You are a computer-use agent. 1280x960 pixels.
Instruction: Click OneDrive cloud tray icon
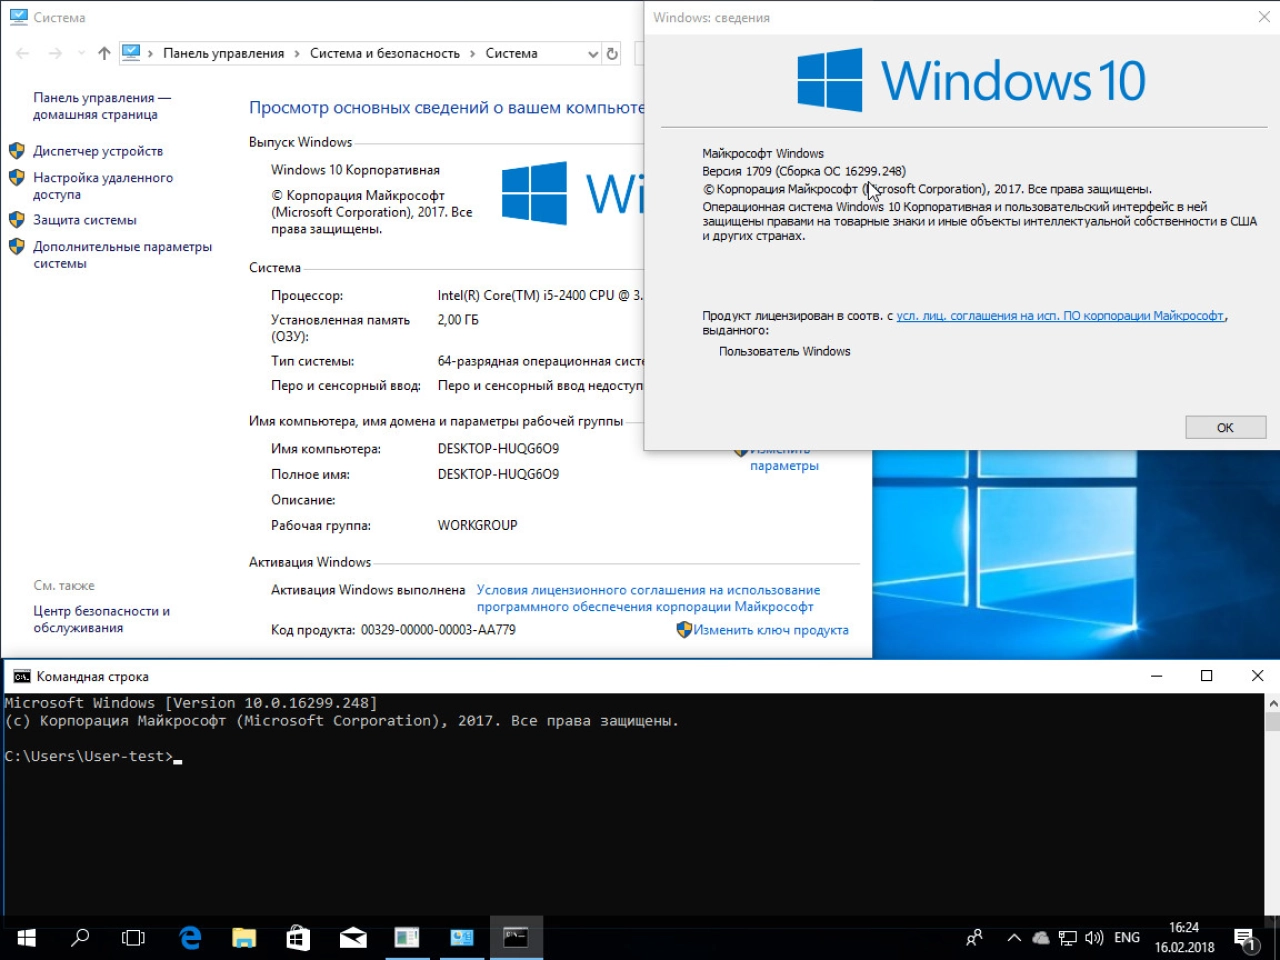[1041, 937]
